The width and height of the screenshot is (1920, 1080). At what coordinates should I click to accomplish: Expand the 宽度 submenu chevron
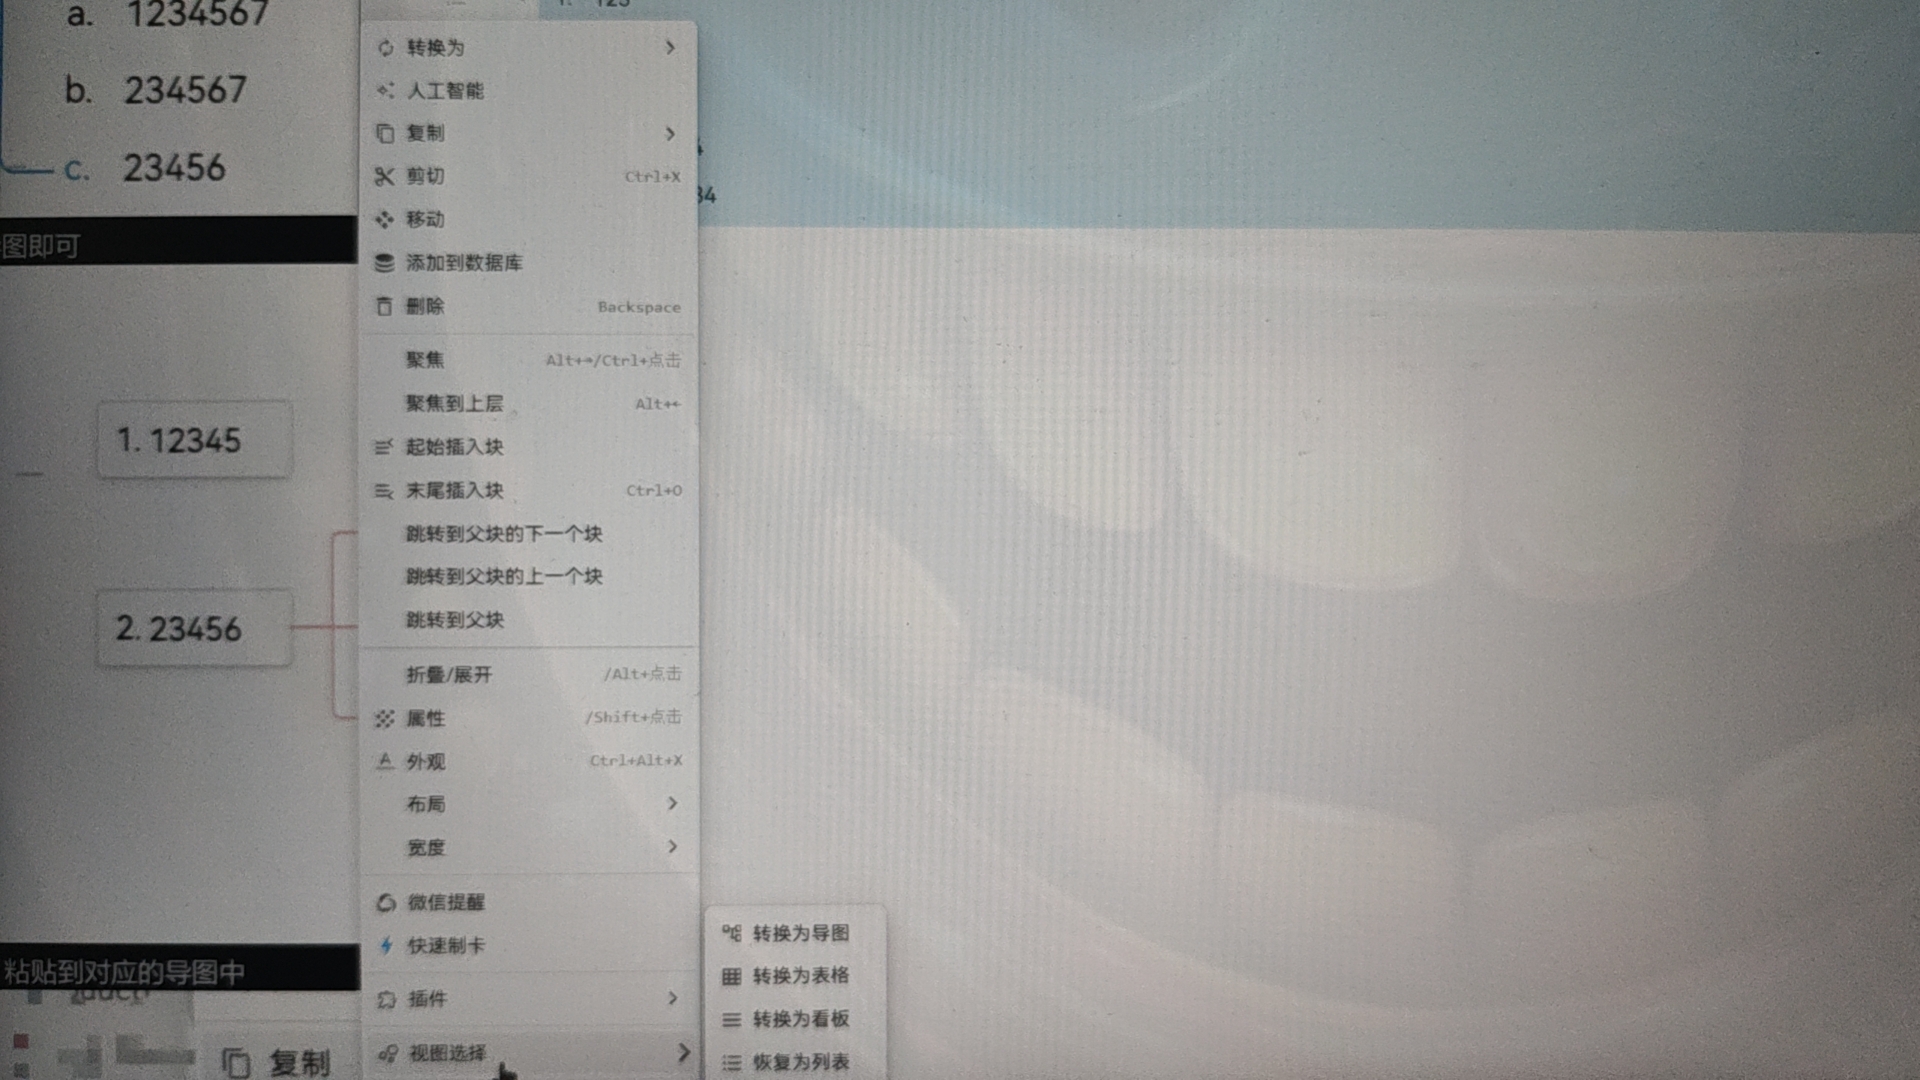672,847
